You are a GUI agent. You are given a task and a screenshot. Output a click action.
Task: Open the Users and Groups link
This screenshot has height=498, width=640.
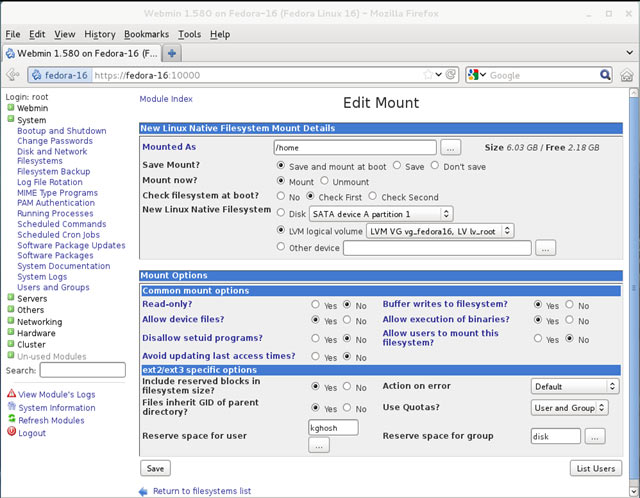click(x=53, y=287)
